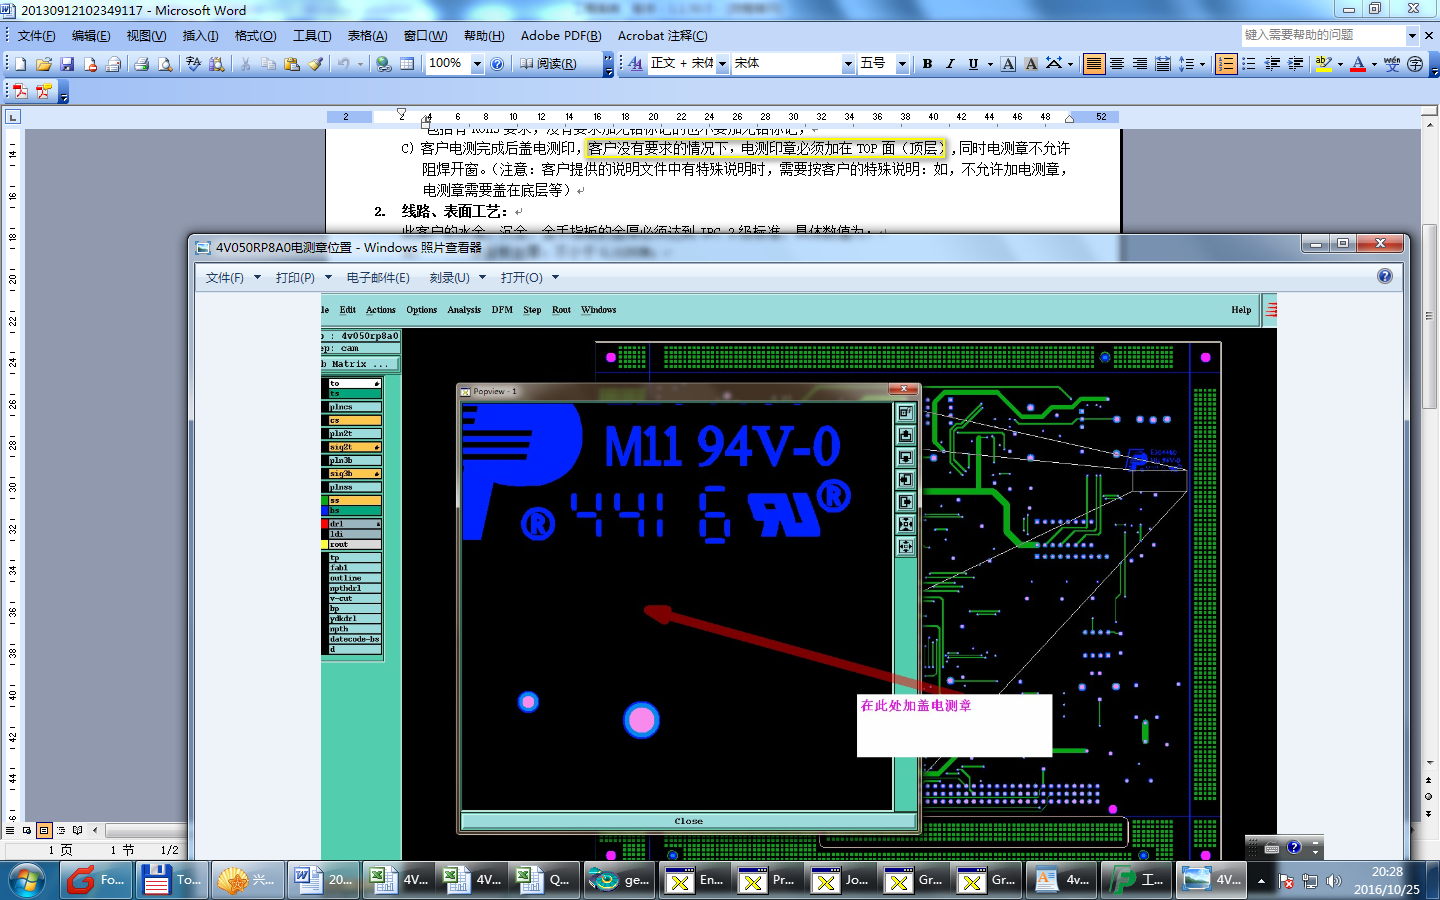Image resolution: width=1440 pixels, height=900 pixels.
Task: Print the document using the printer icon
Action: pyautogui.click(x=141, y=64)
